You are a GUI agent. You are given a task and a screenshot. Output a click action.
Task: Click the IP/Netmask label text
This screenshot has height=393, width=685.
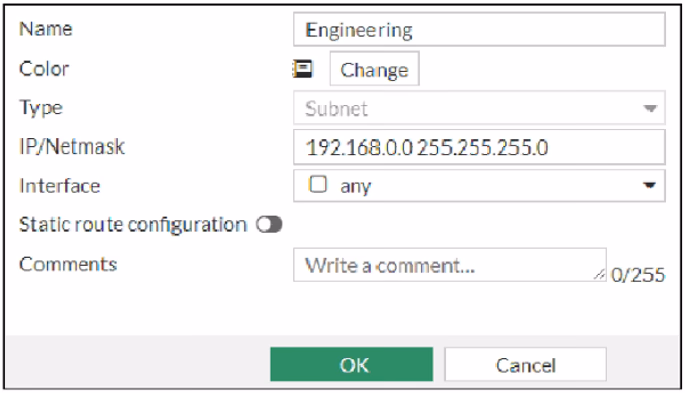tap(72, 147)
